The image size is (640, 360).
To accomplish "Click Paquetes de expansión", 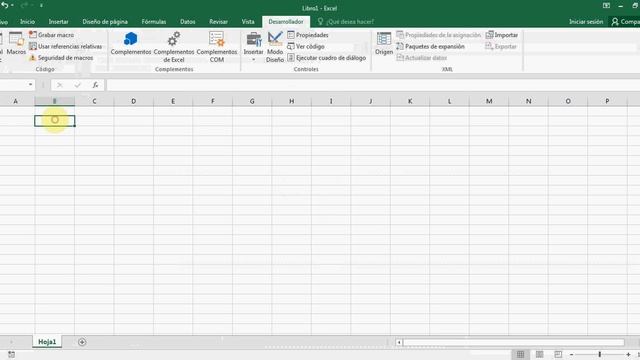I will [430, 47].
